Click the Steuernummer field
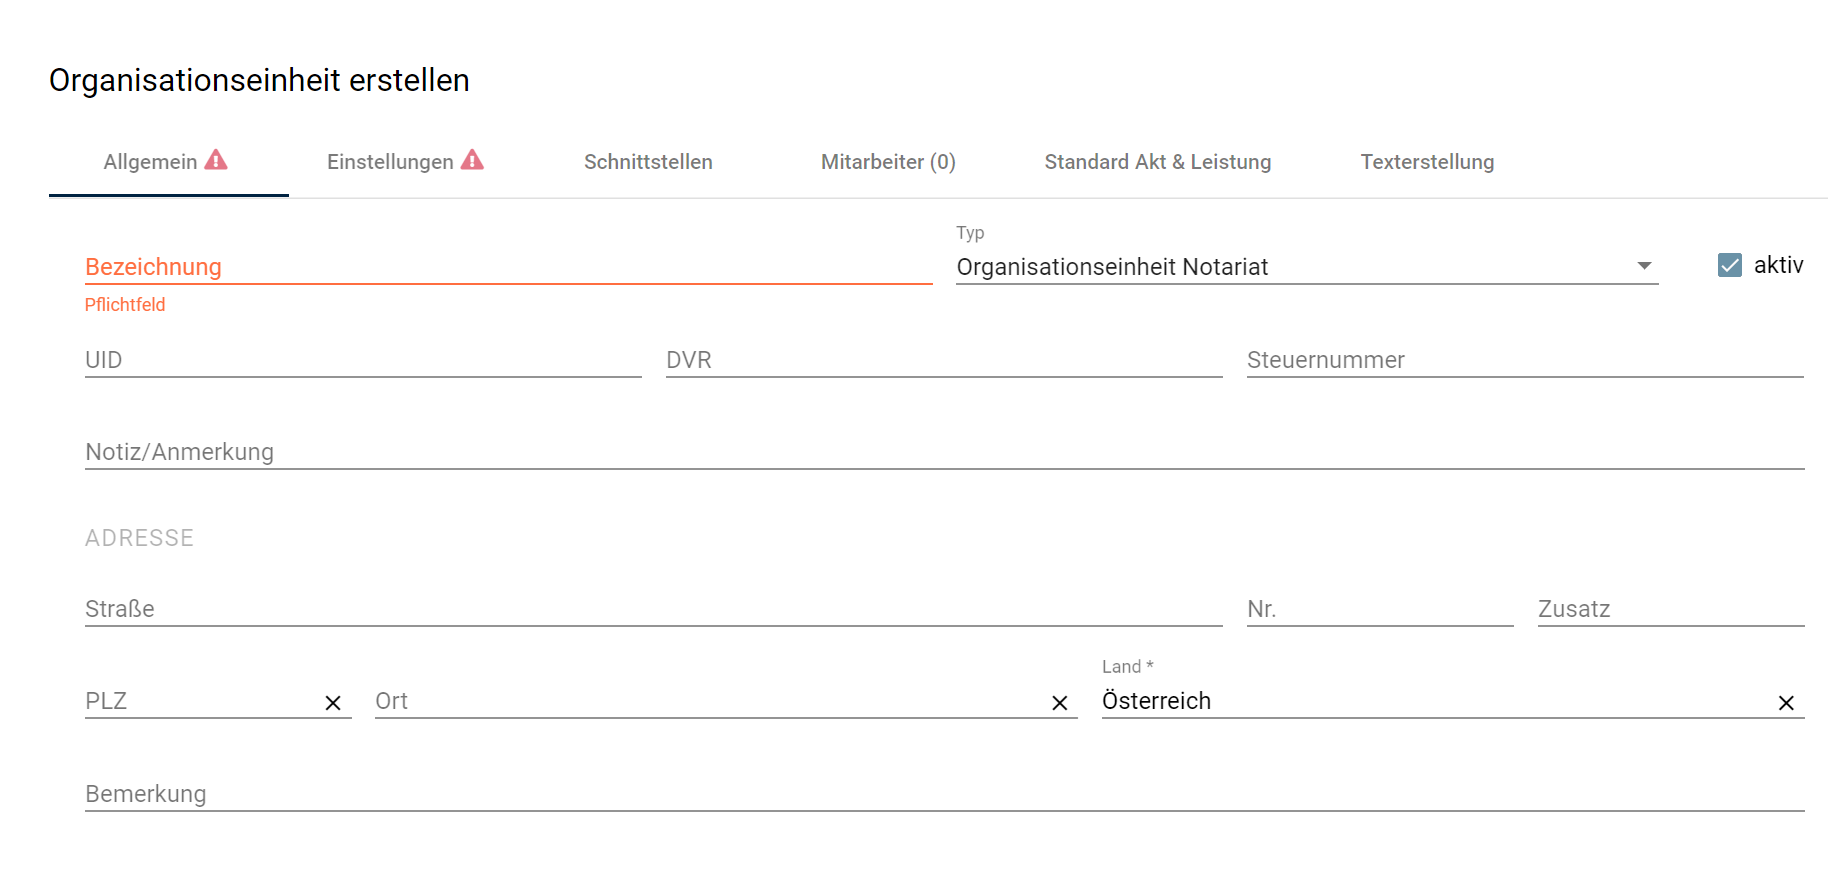Image resolution: width=1828 pixels, height=876 pixels. point(1525,360)
